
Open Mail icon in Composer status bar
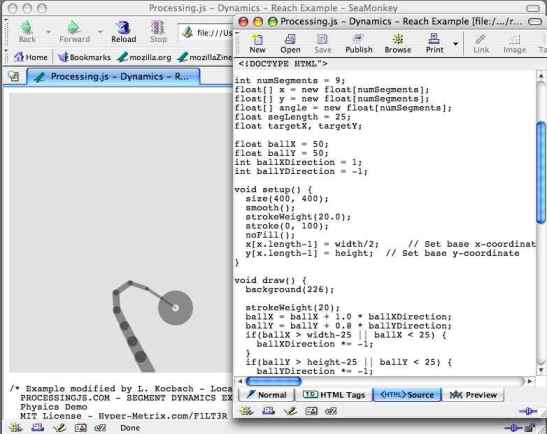268,412
